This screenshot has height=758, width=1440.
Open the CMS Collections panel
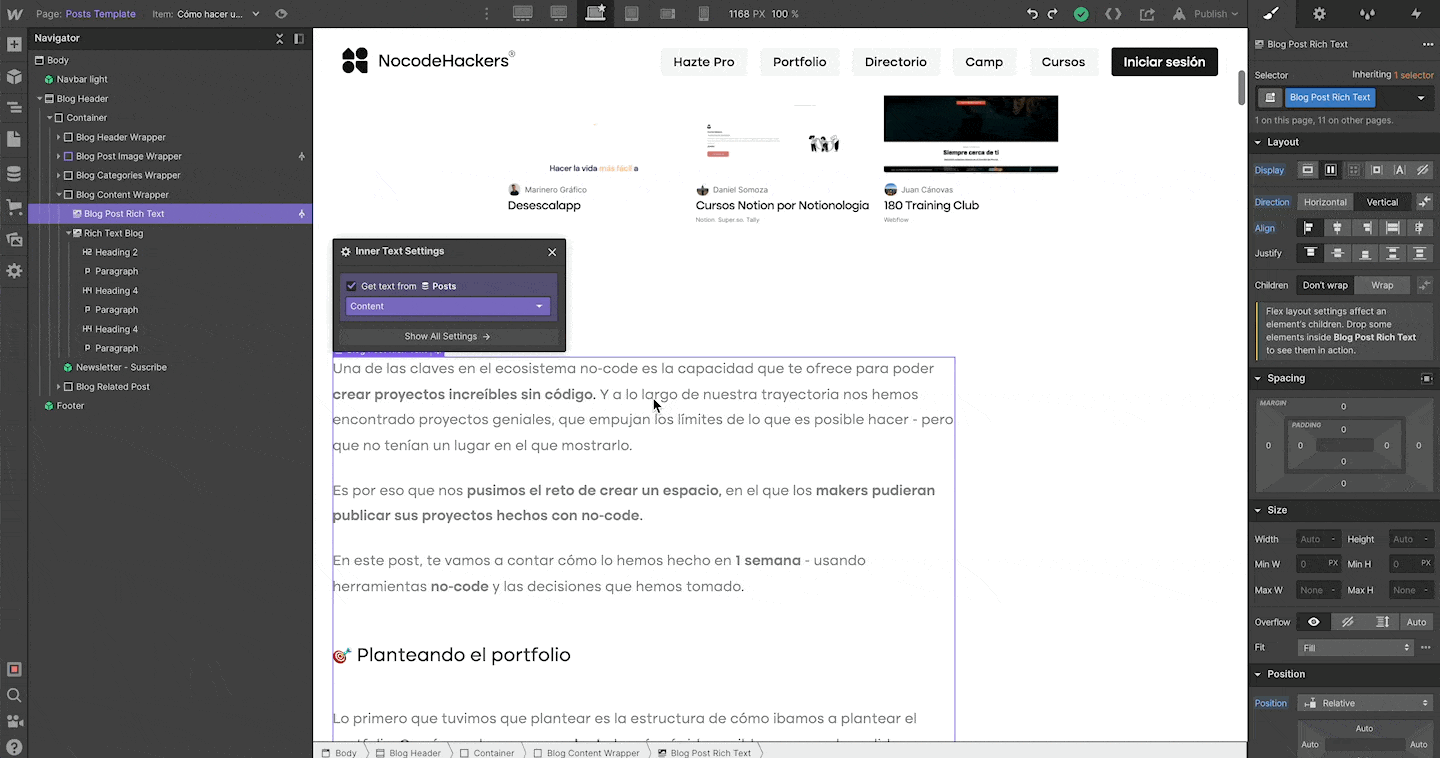(x=14, y=174)
